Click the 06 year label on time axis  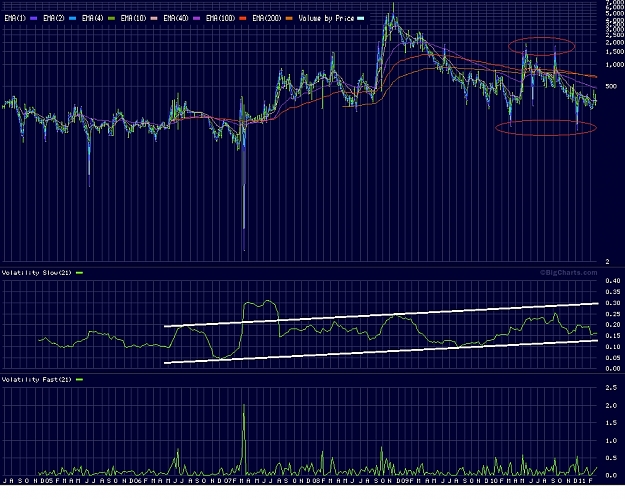(x=138, y=481)
